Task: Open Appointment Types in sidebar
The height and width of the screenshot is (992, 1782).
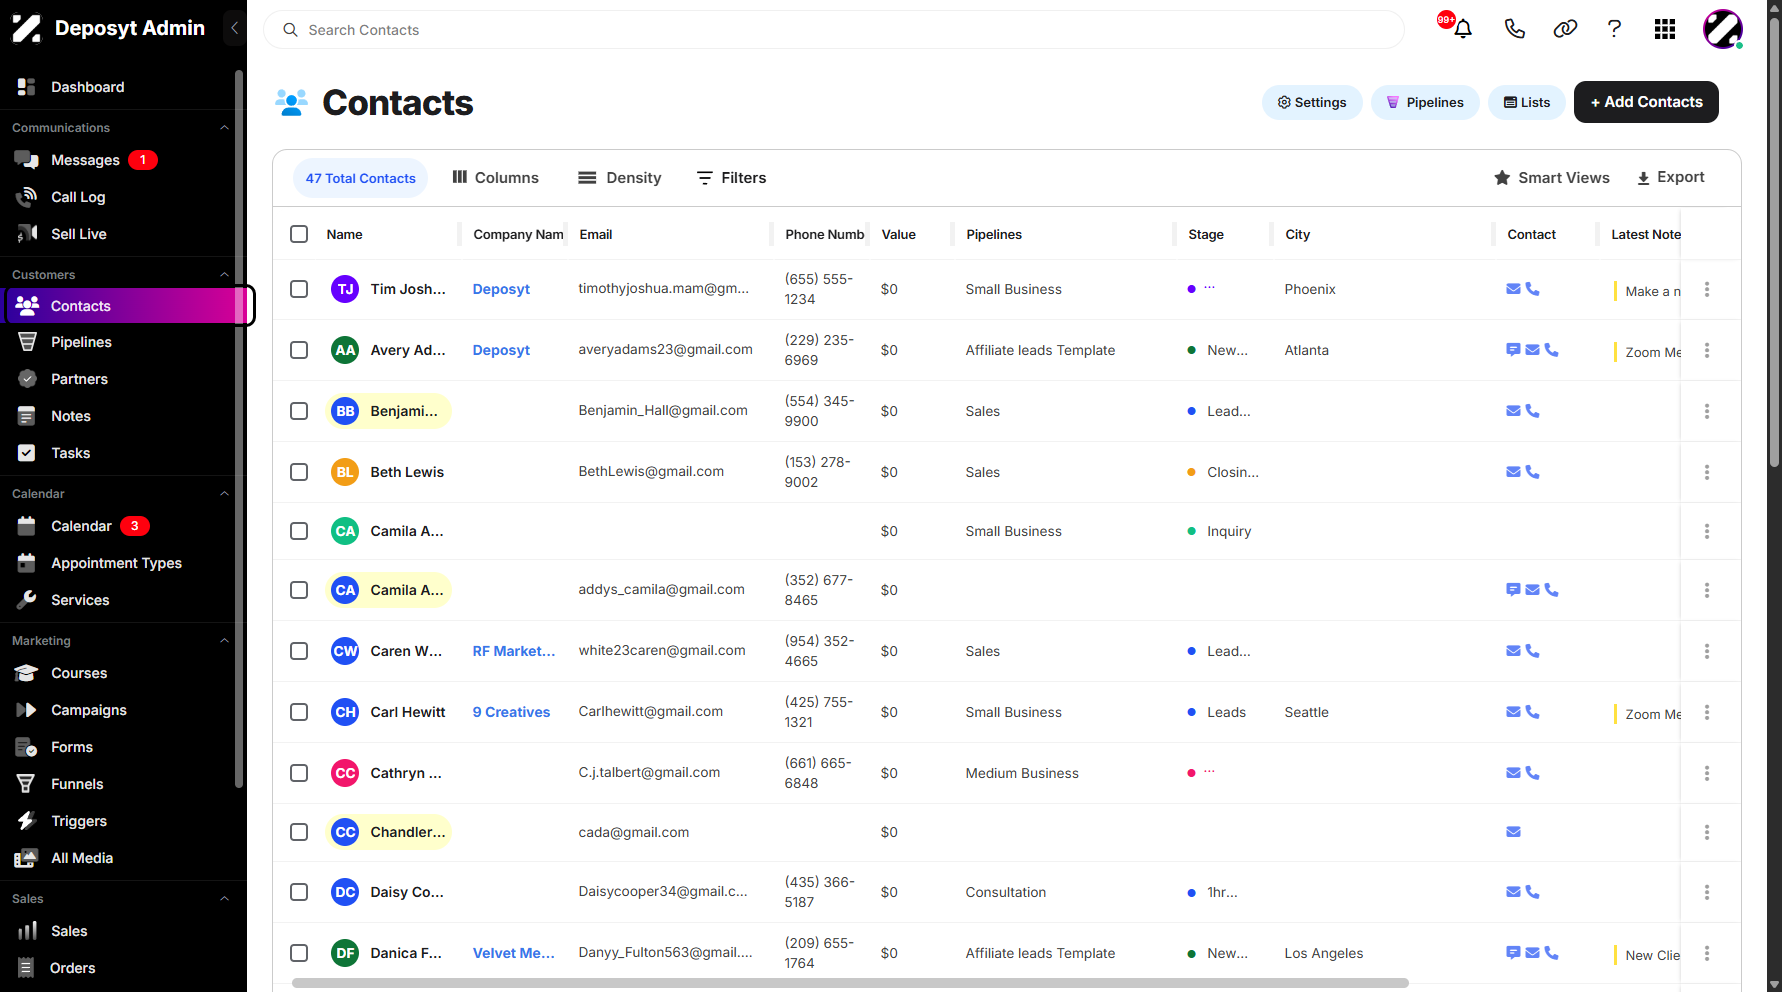Action: 118,563
